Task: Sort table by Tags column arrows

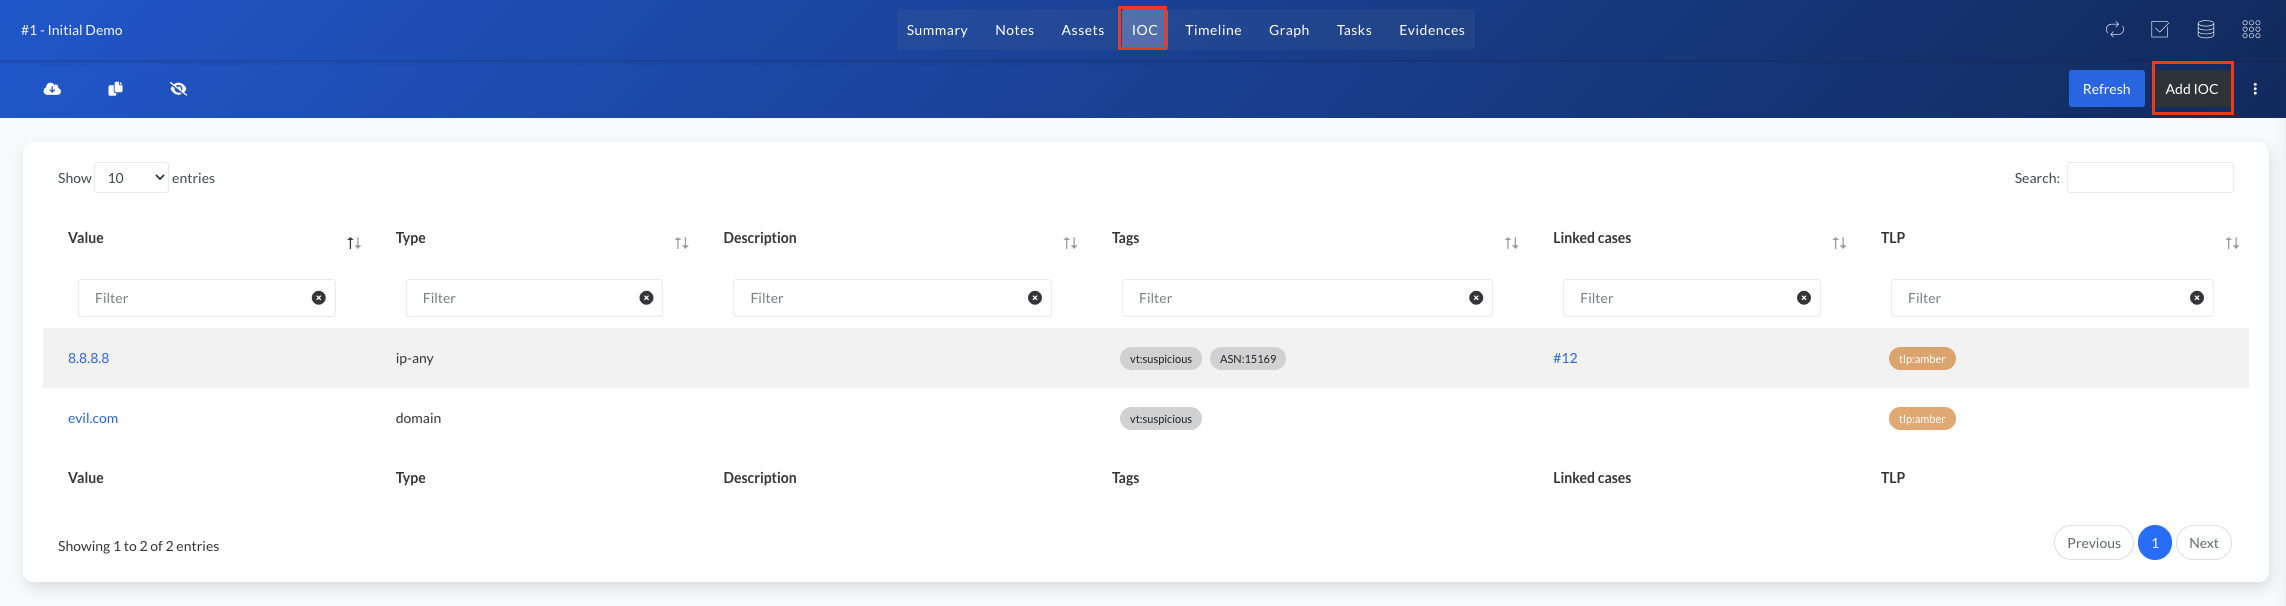Action: [x=1512, y=243]
